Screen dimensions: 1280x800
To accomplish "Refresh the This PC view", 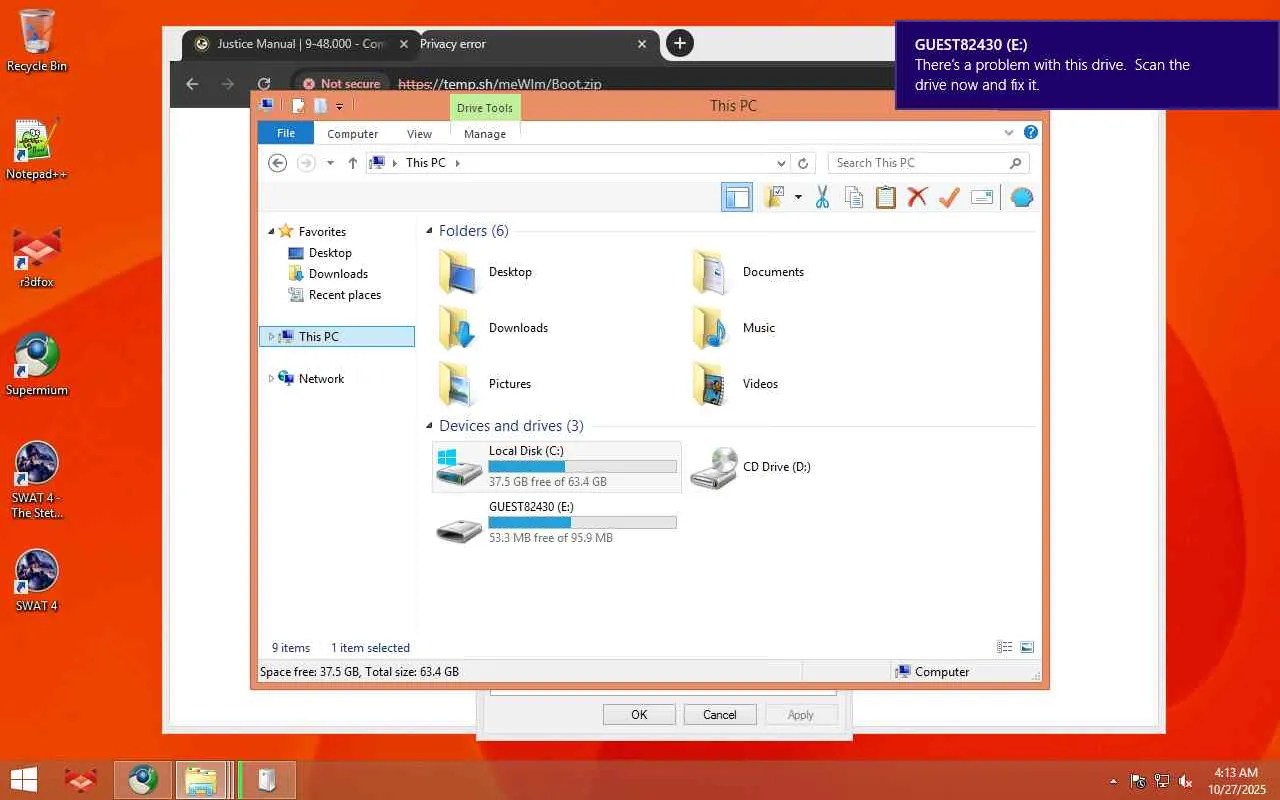I will 803,163.
